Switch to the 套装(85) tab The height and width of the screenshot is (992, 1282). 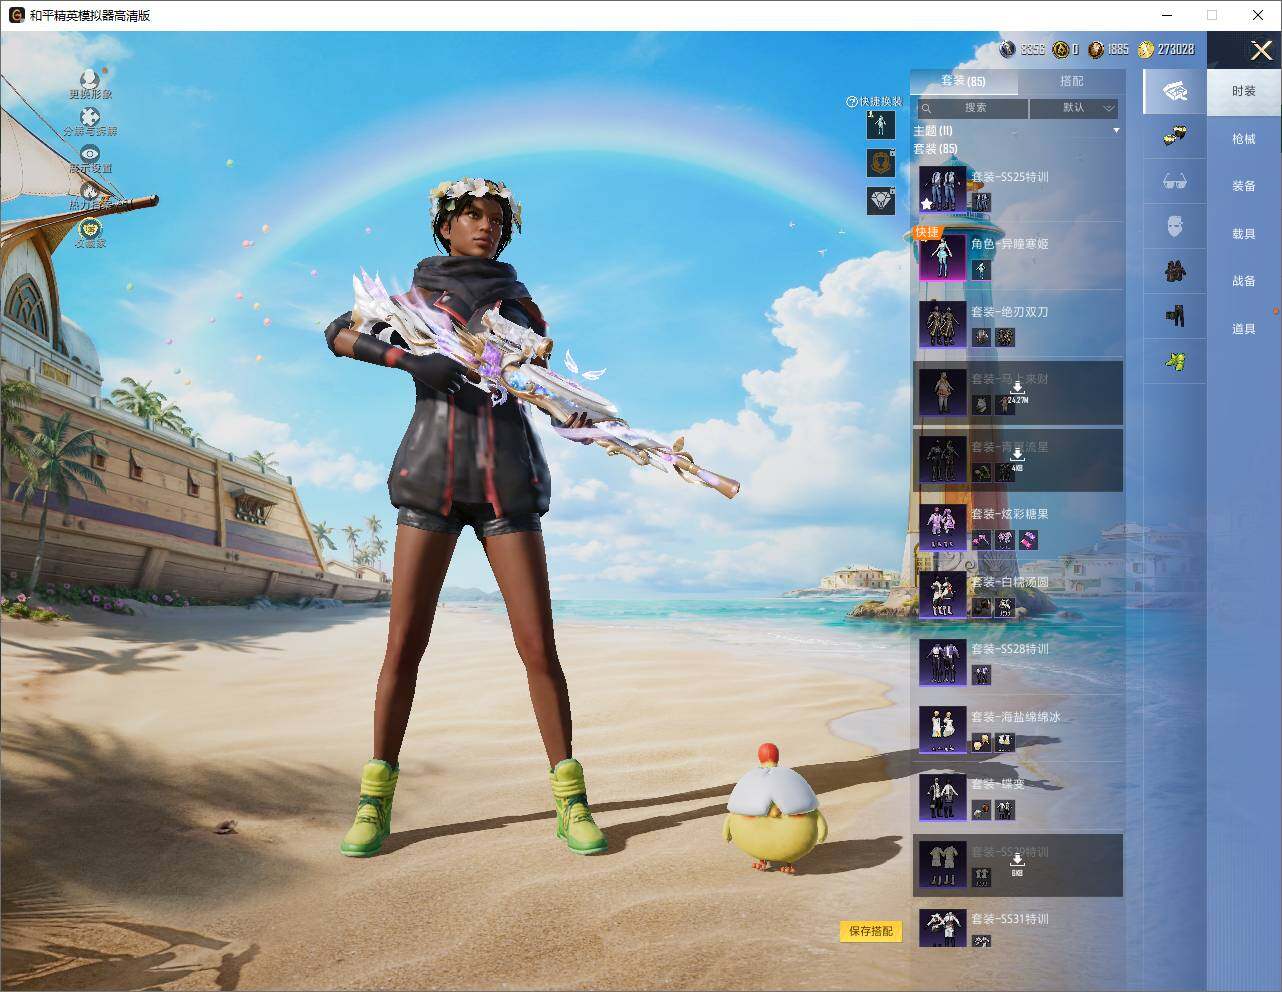pyautogui.click(x=963, y=81)
